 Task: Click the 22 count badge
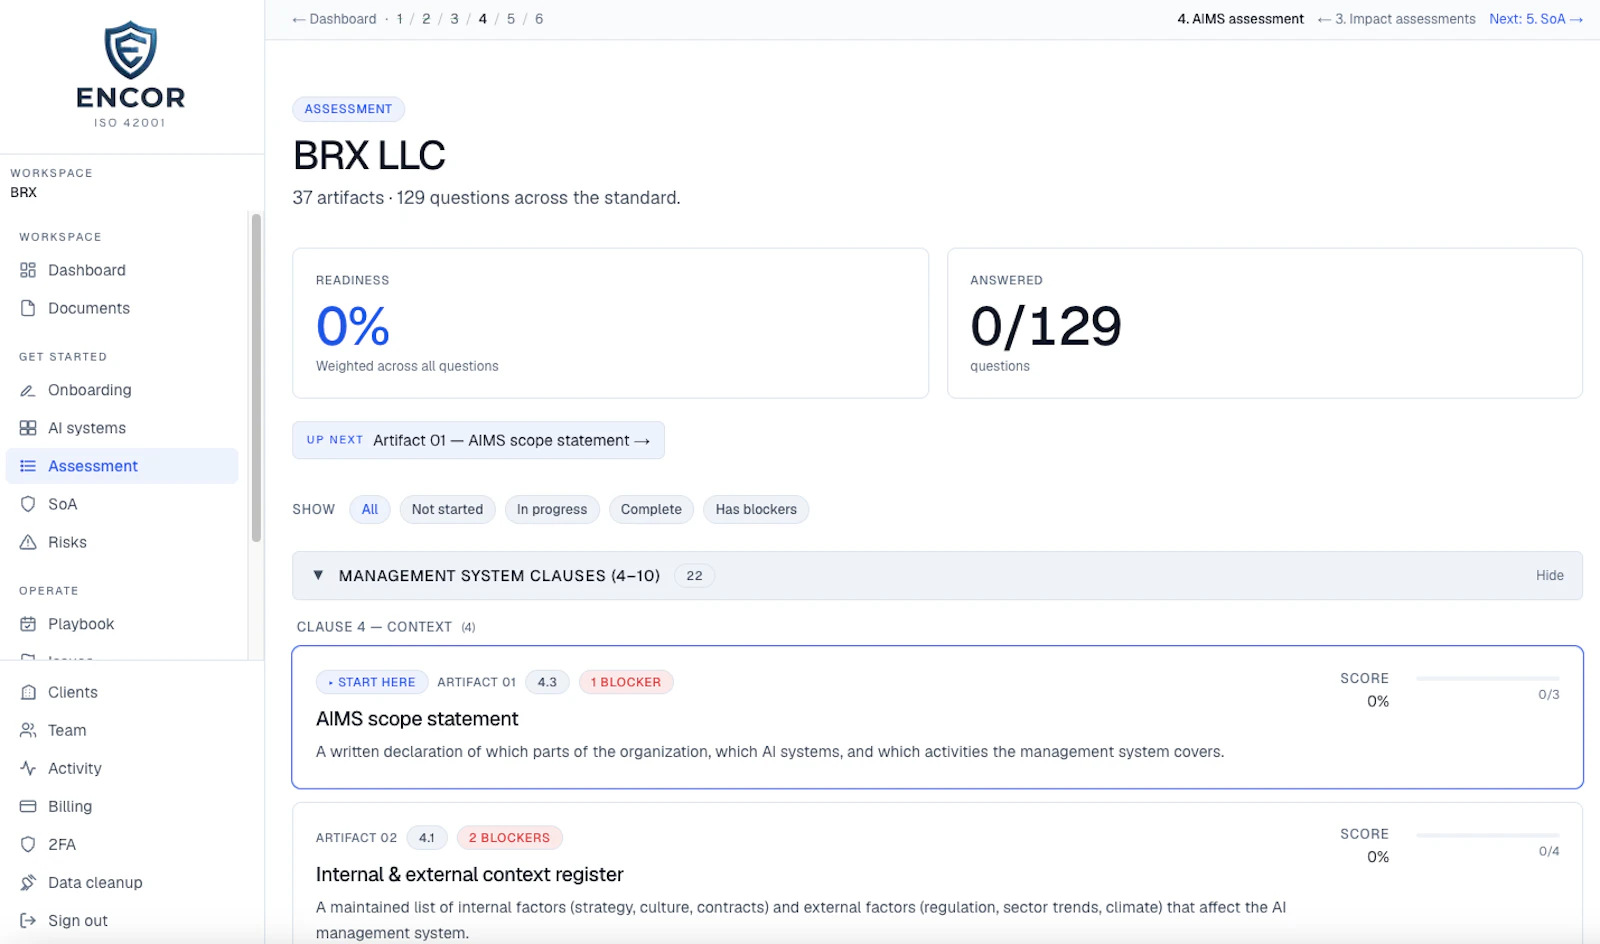(x=694, y=576)
